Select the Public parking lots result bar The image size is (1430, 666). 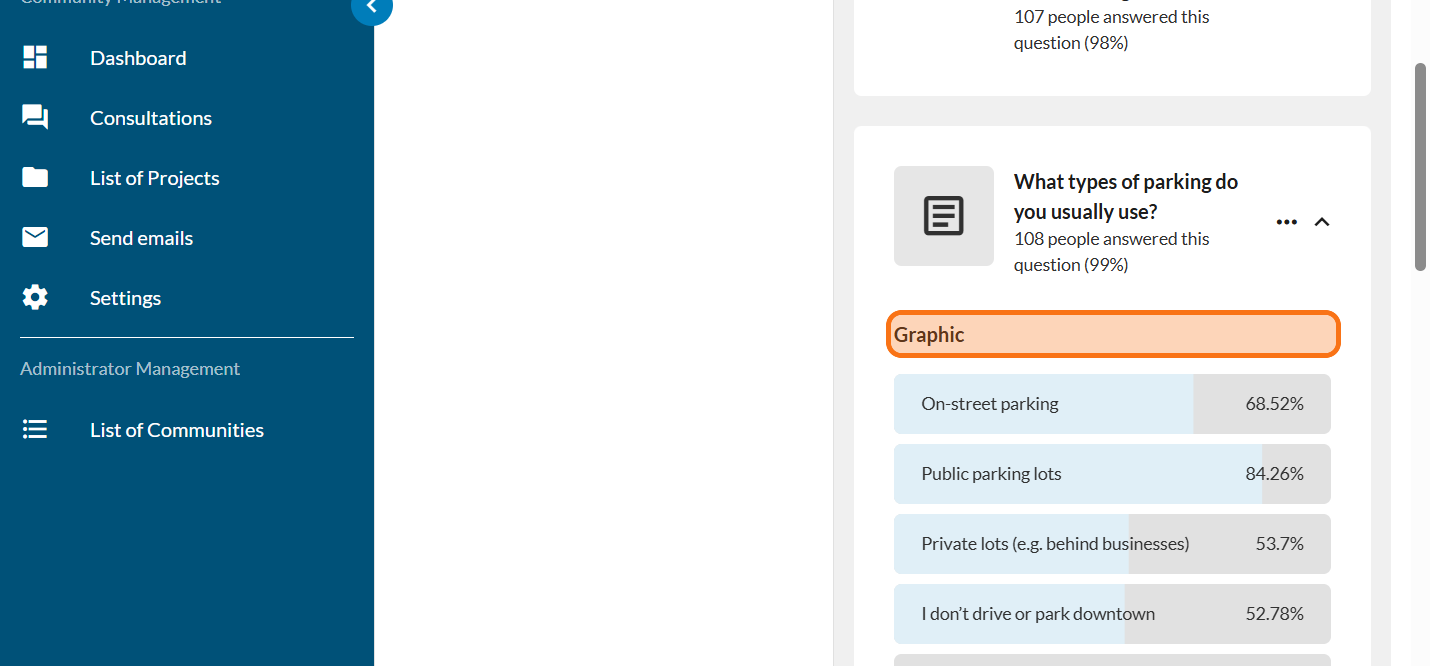point(1111,474)
